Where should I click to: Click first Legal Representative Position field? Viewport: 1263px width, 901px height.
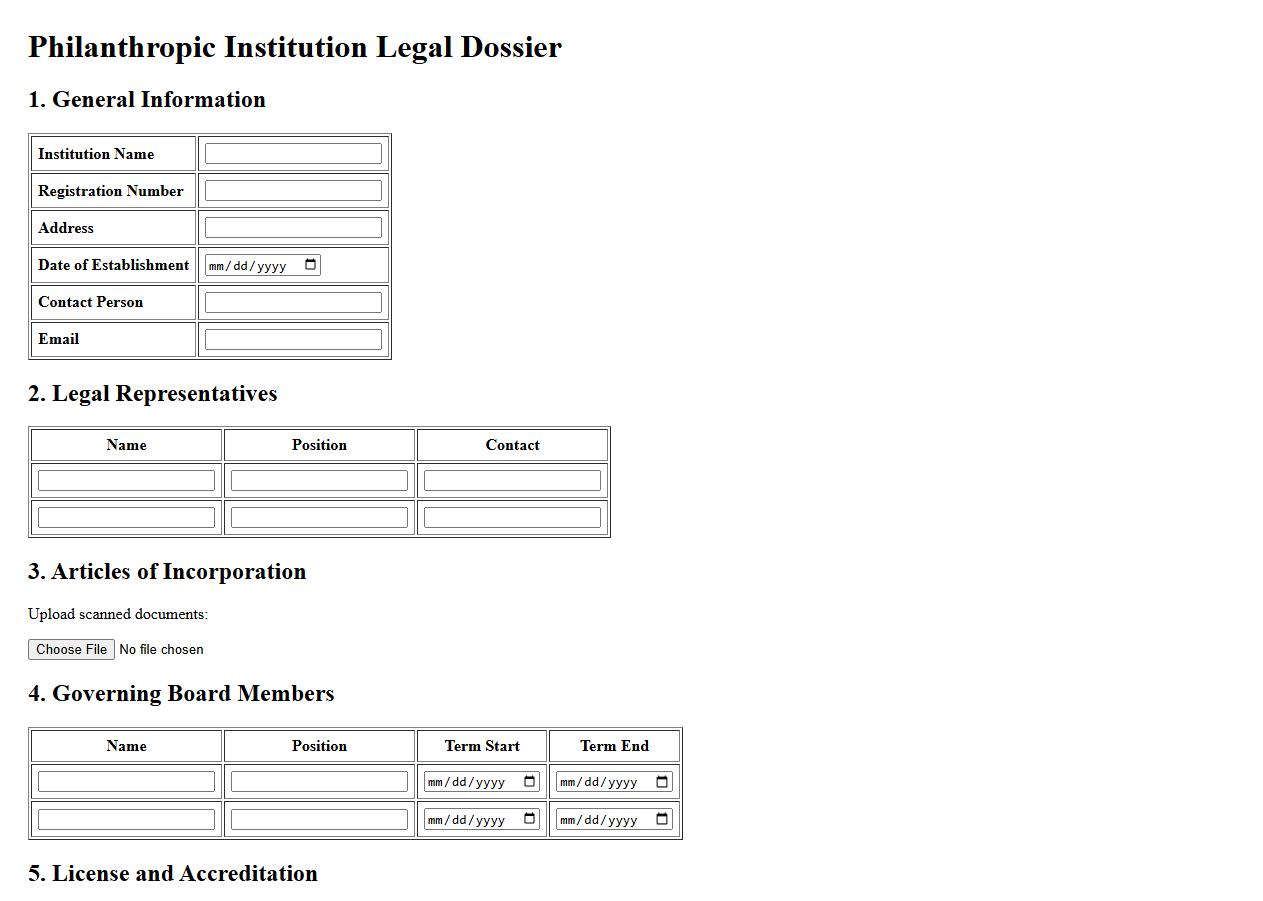click(319, 481)
